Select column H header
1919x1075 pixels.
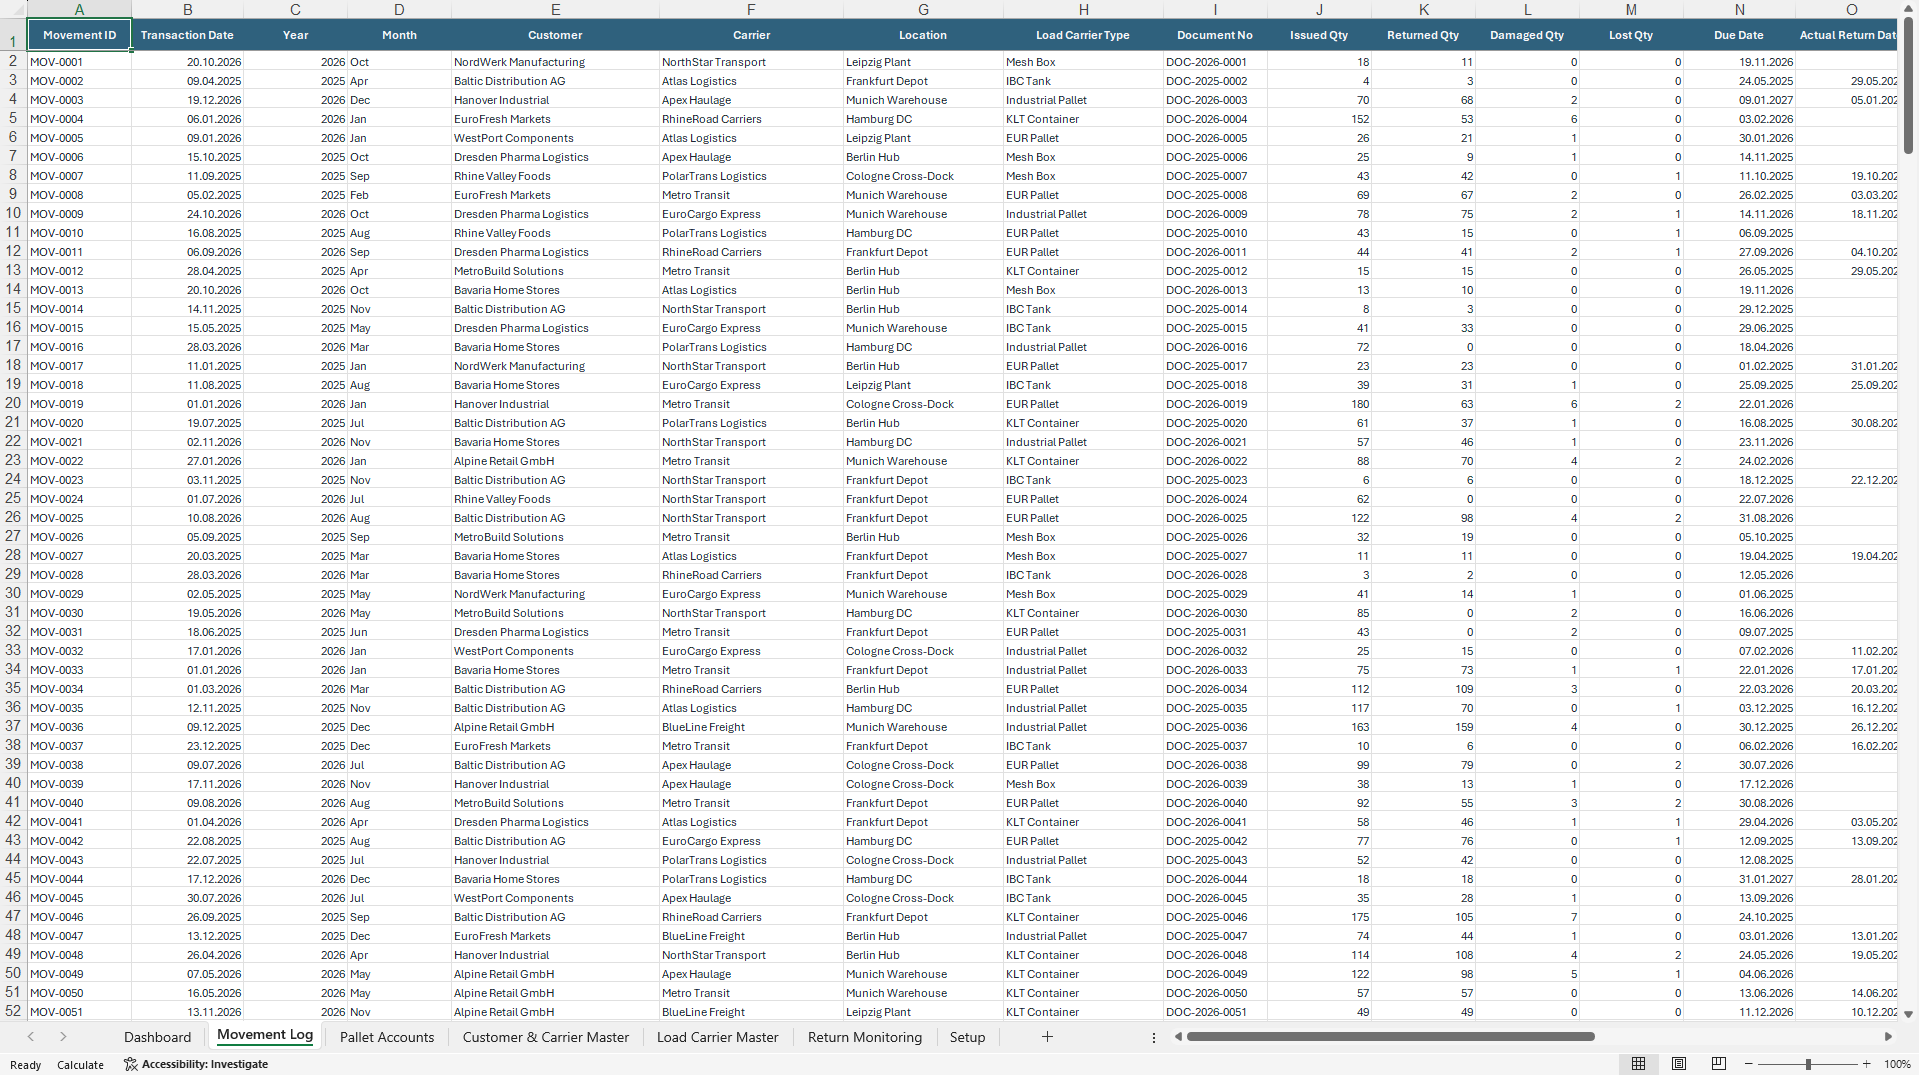point(1083,9)
